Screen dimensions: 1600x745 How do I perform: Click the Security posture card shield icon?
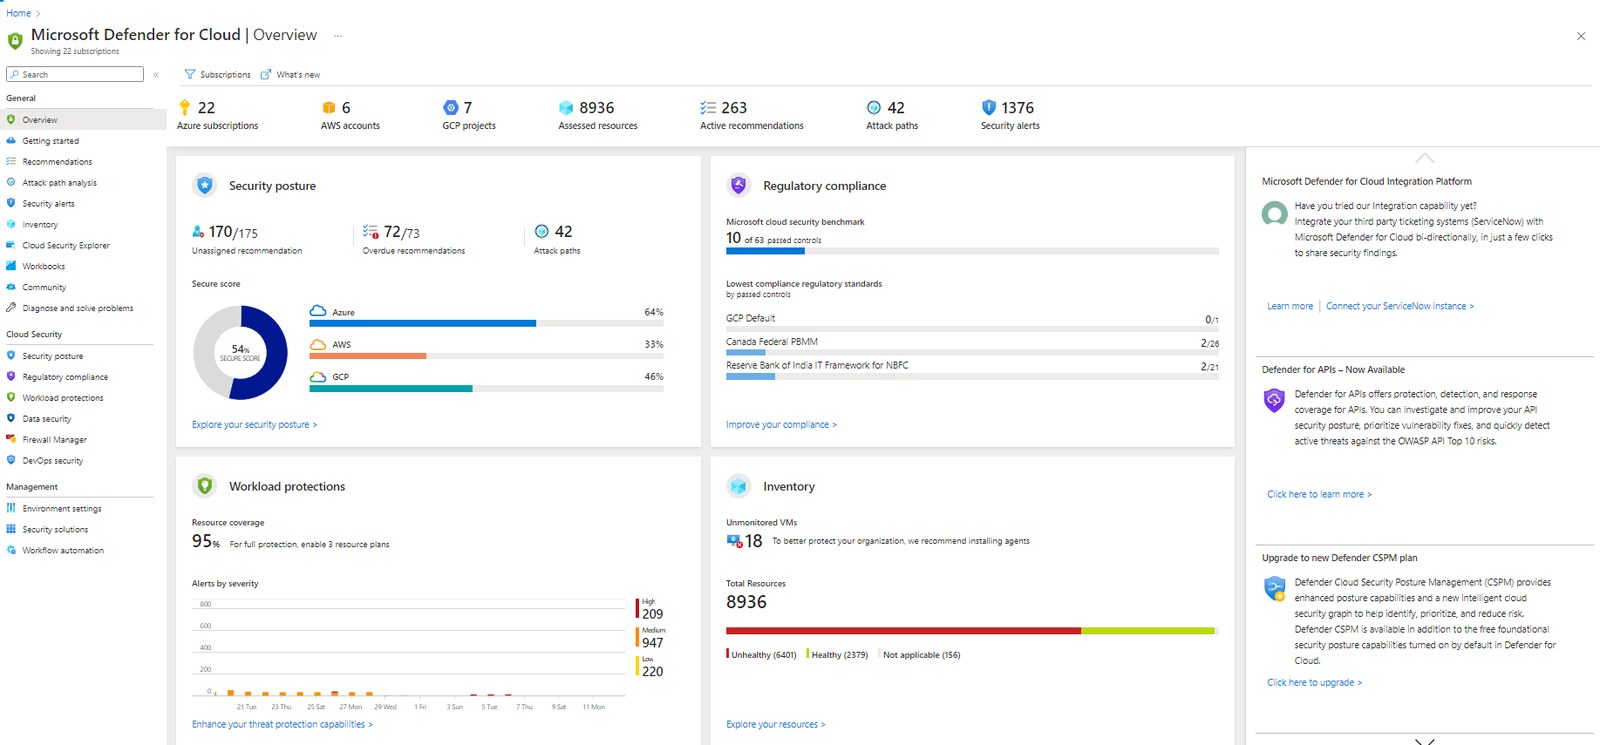(x=205, y=185)
